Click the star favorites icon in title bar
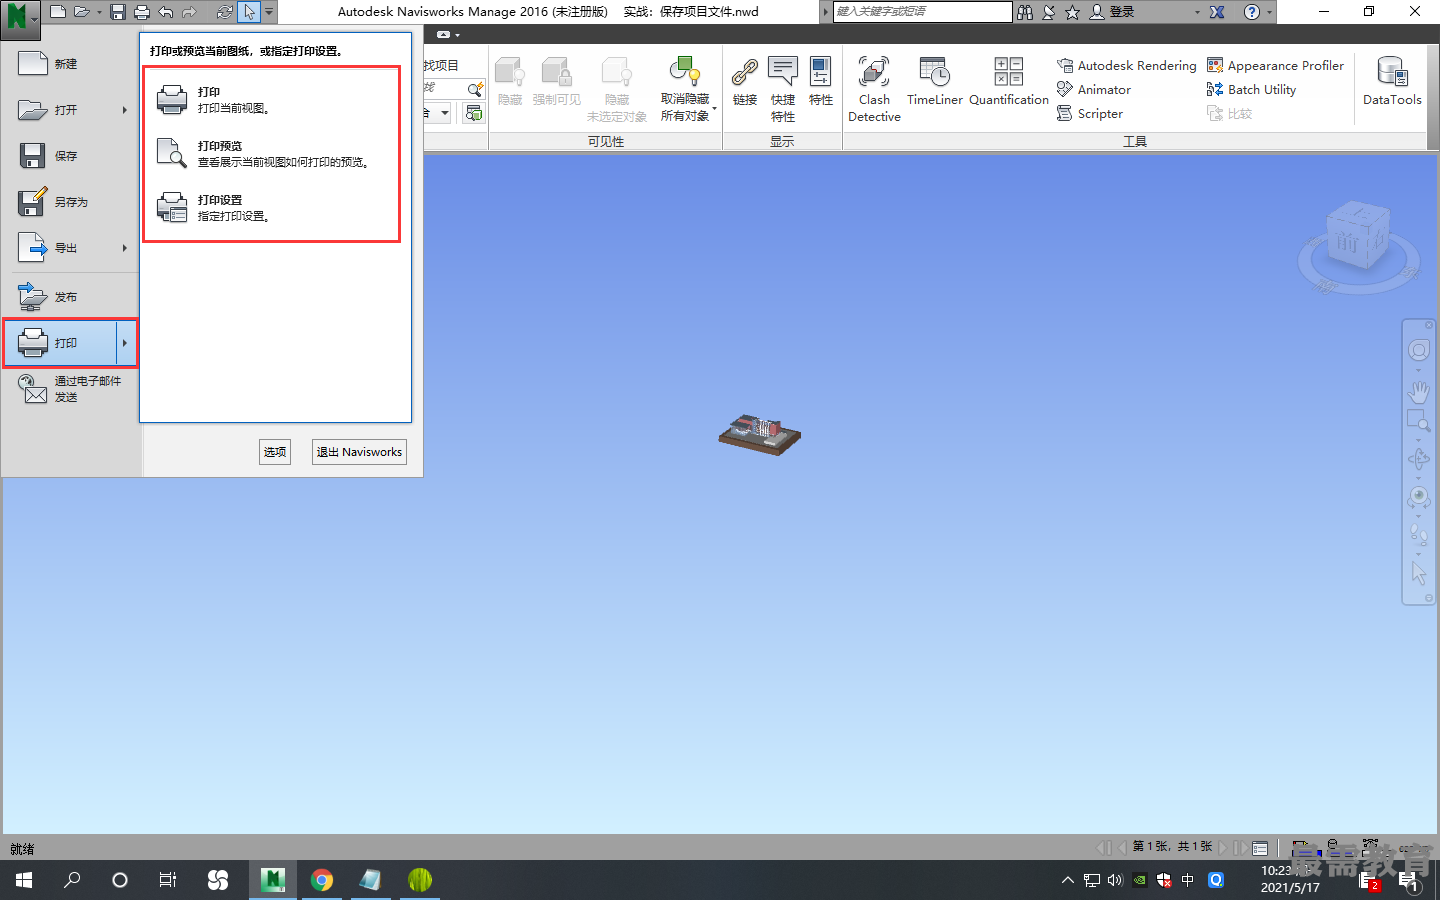This screenshot has height=900, width=1440. pos(1072,12)
